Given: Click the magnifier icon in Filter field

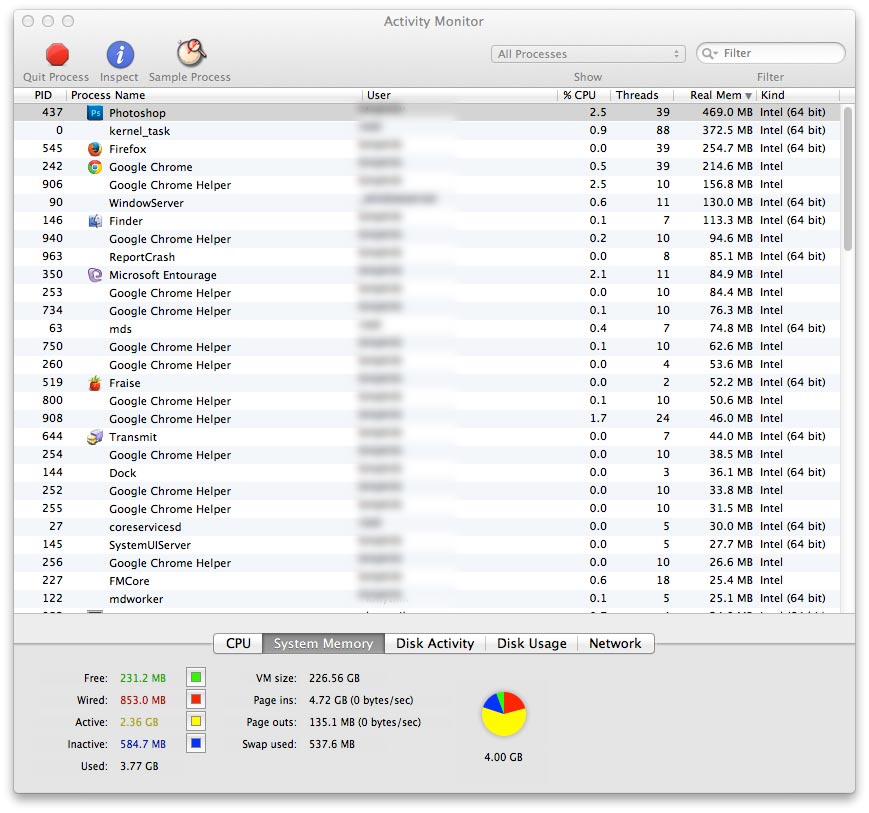Looking at the screenshot, I should pyautogui.click(x=709, y=54).
